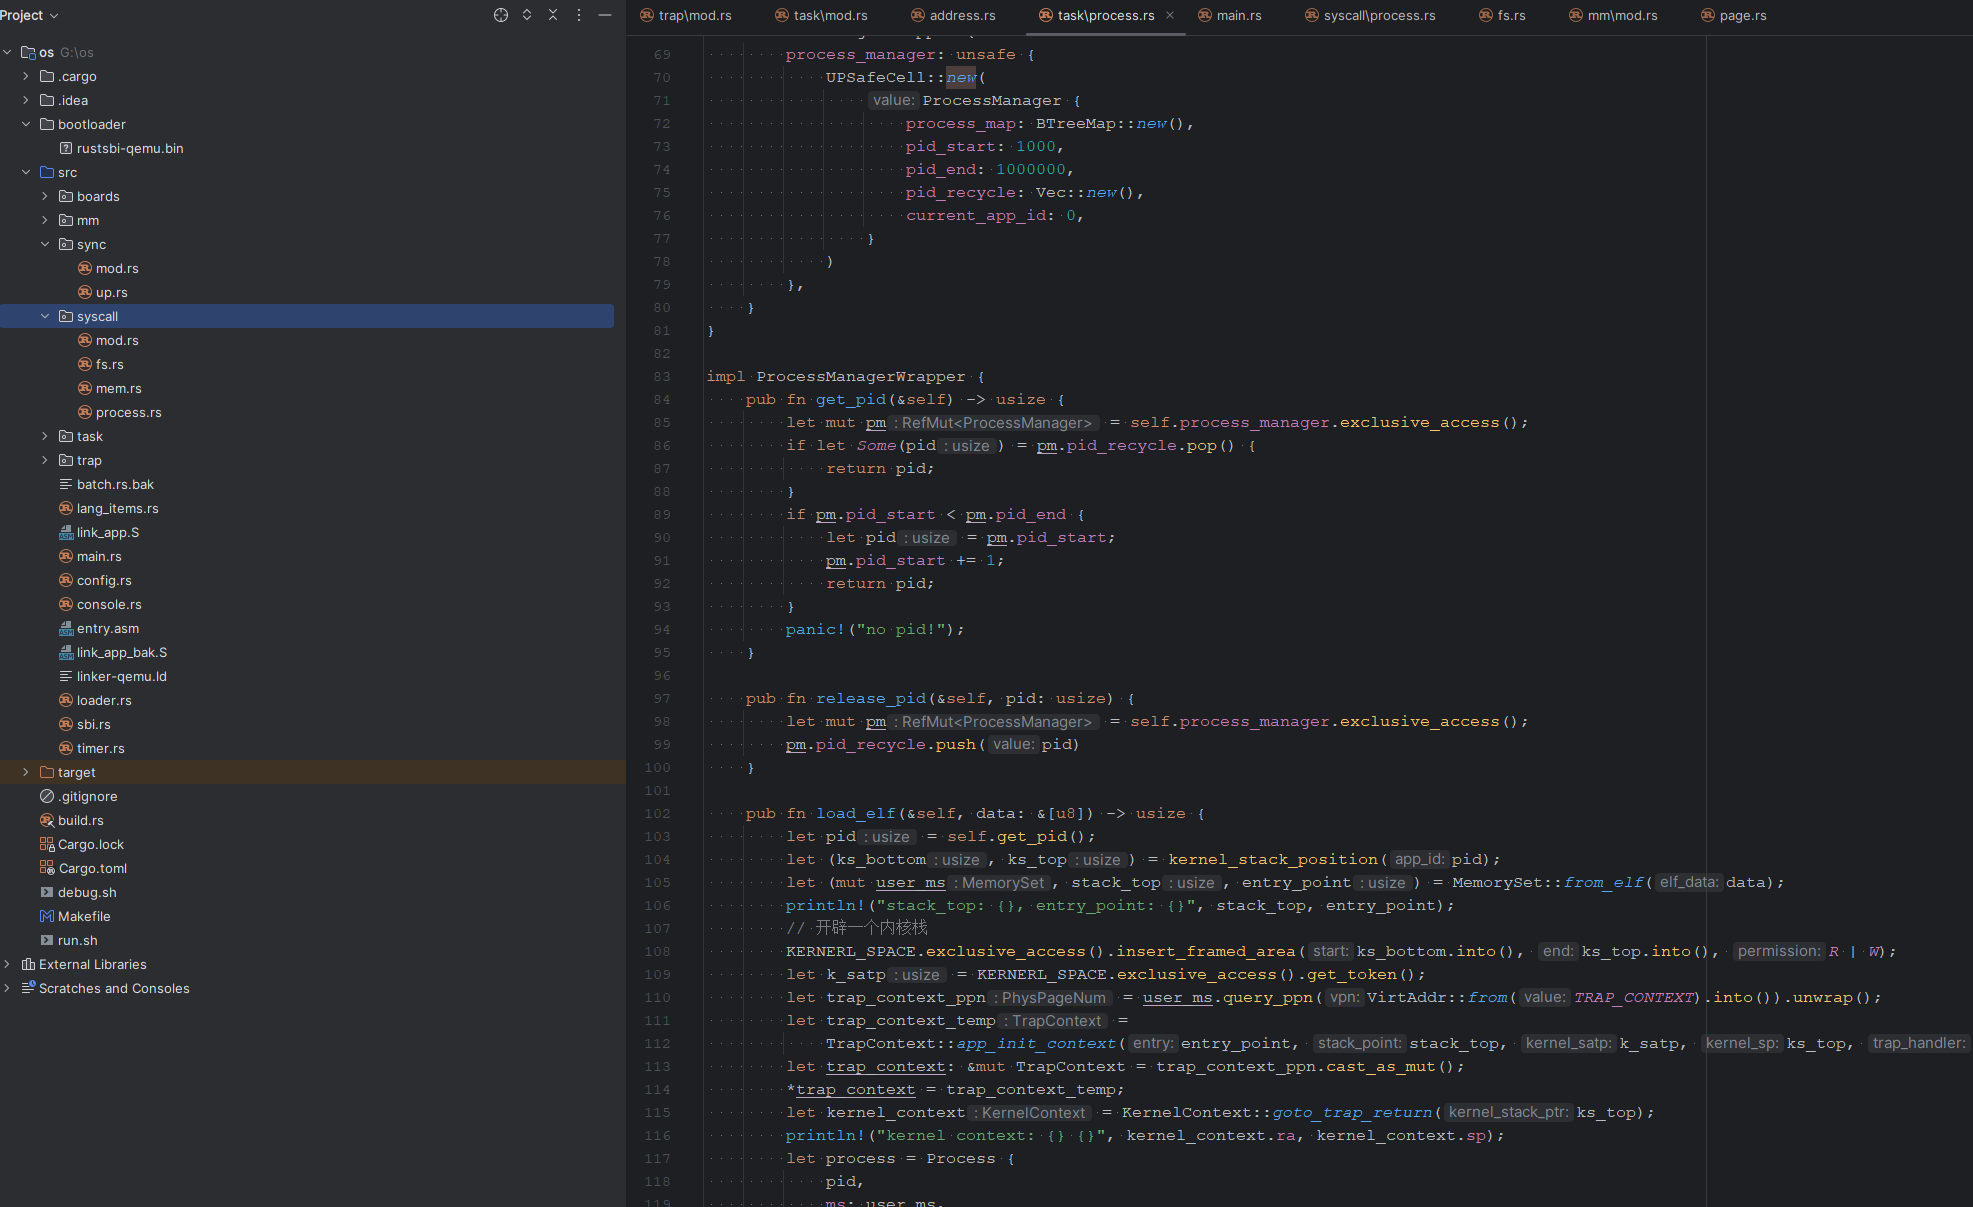Select console.rs in the project tree

click(x=109, y=604)
